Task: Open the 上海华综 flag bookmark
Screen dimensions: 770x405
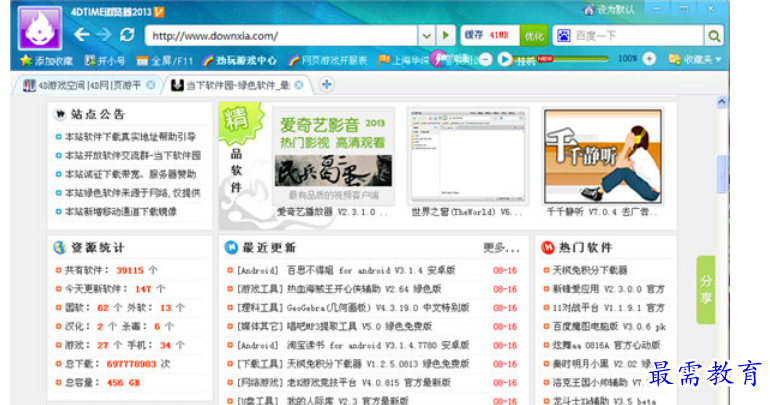Action: point(404,61)
